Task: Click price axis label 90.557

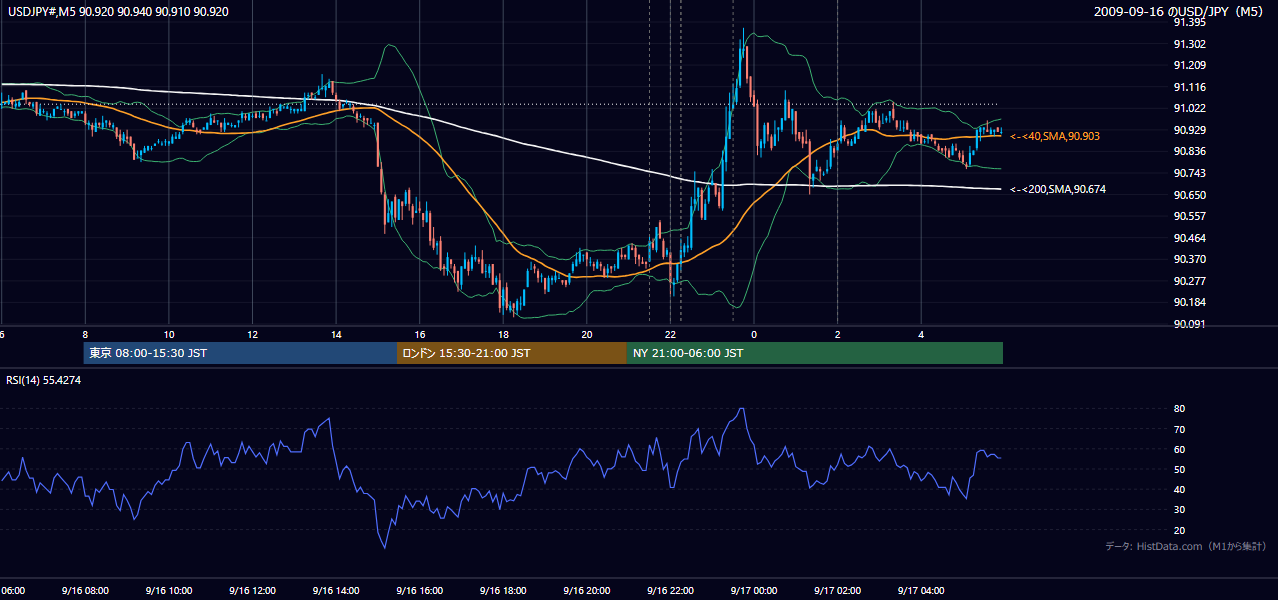Action: [x=1189, y=216]
